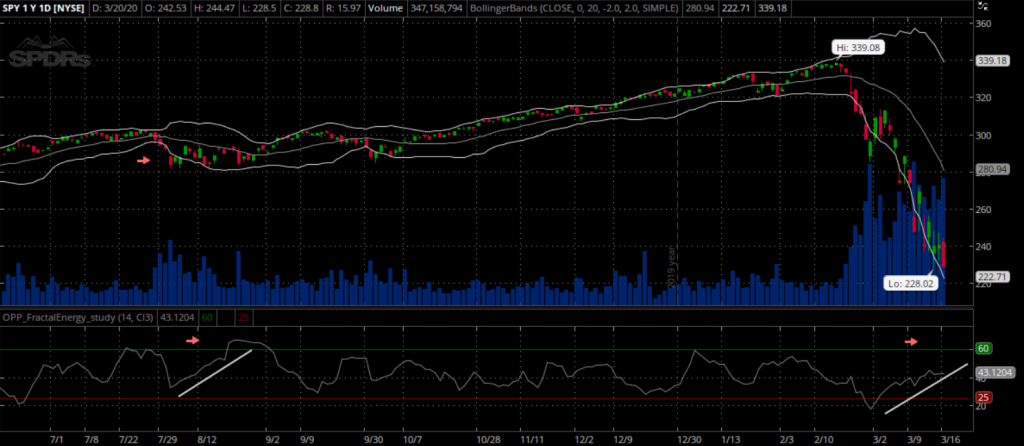Open the BollingerBands study label
Image resolution: width=1024 pixels, height=446 pixels.
574,9
